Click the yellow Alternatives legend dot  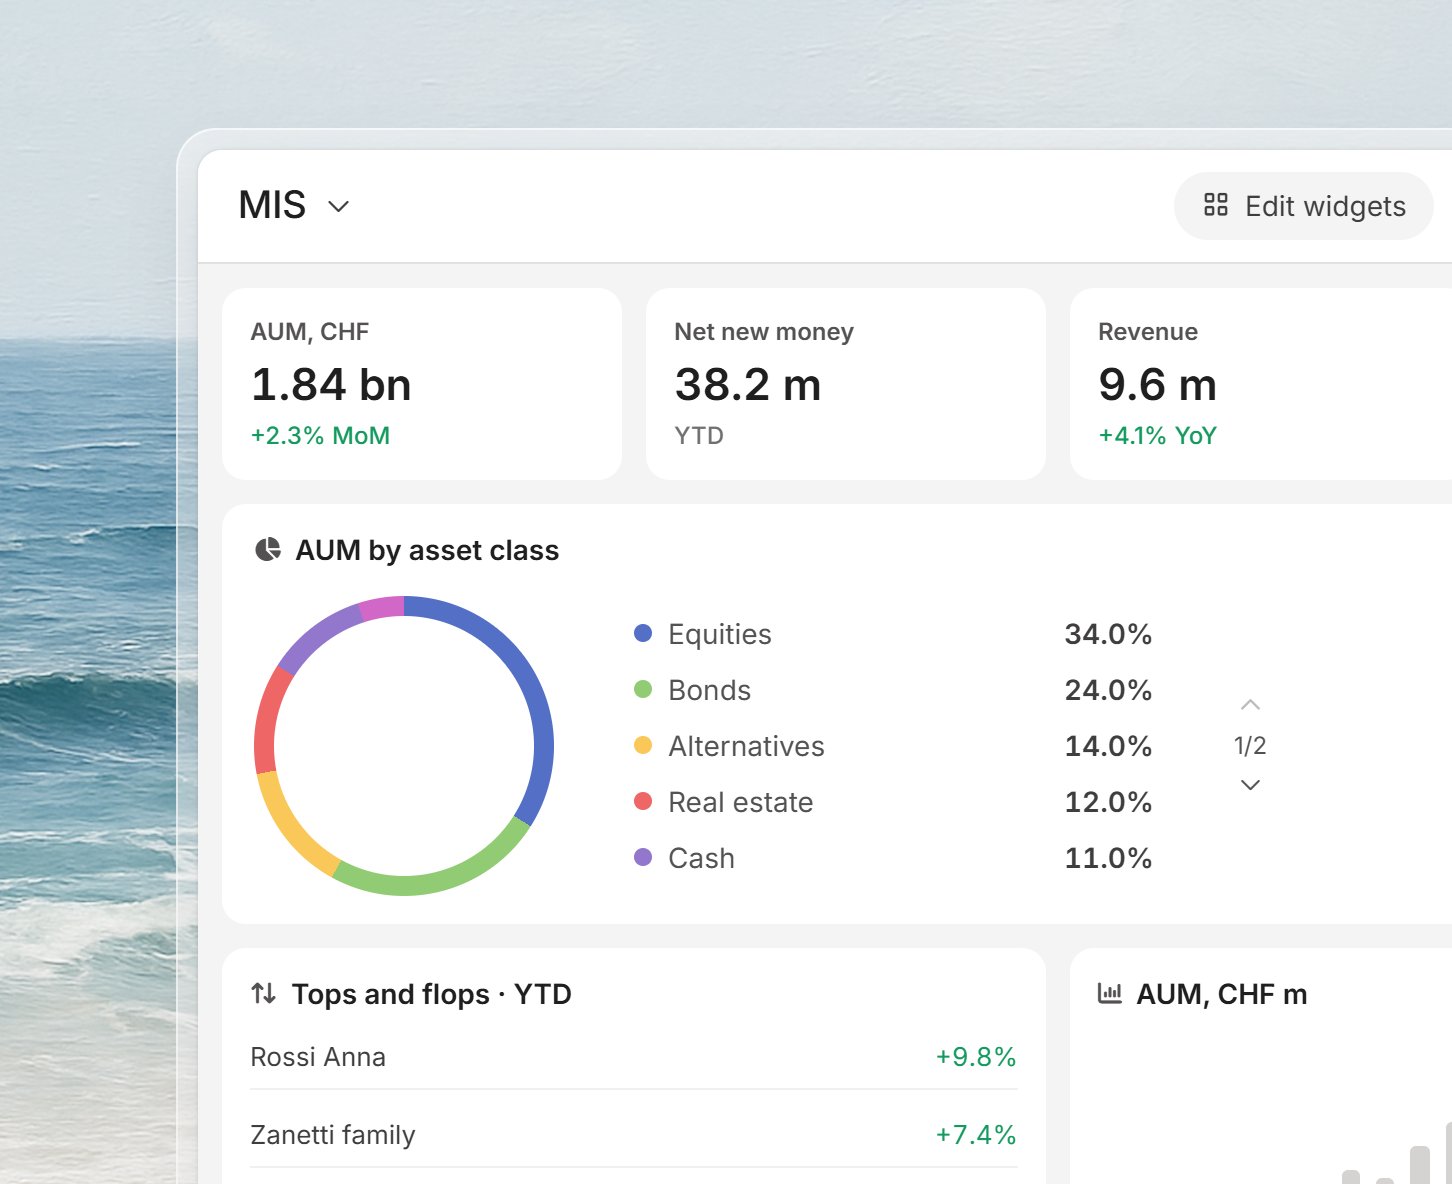pyautogui.click(x=643, y=745)
